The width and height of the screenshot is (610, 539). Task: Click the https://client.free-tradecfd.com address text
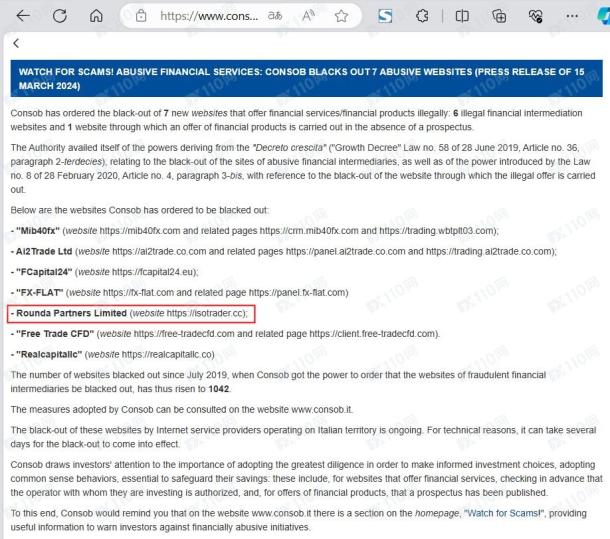pyautogui.click(x=372, y=334)
